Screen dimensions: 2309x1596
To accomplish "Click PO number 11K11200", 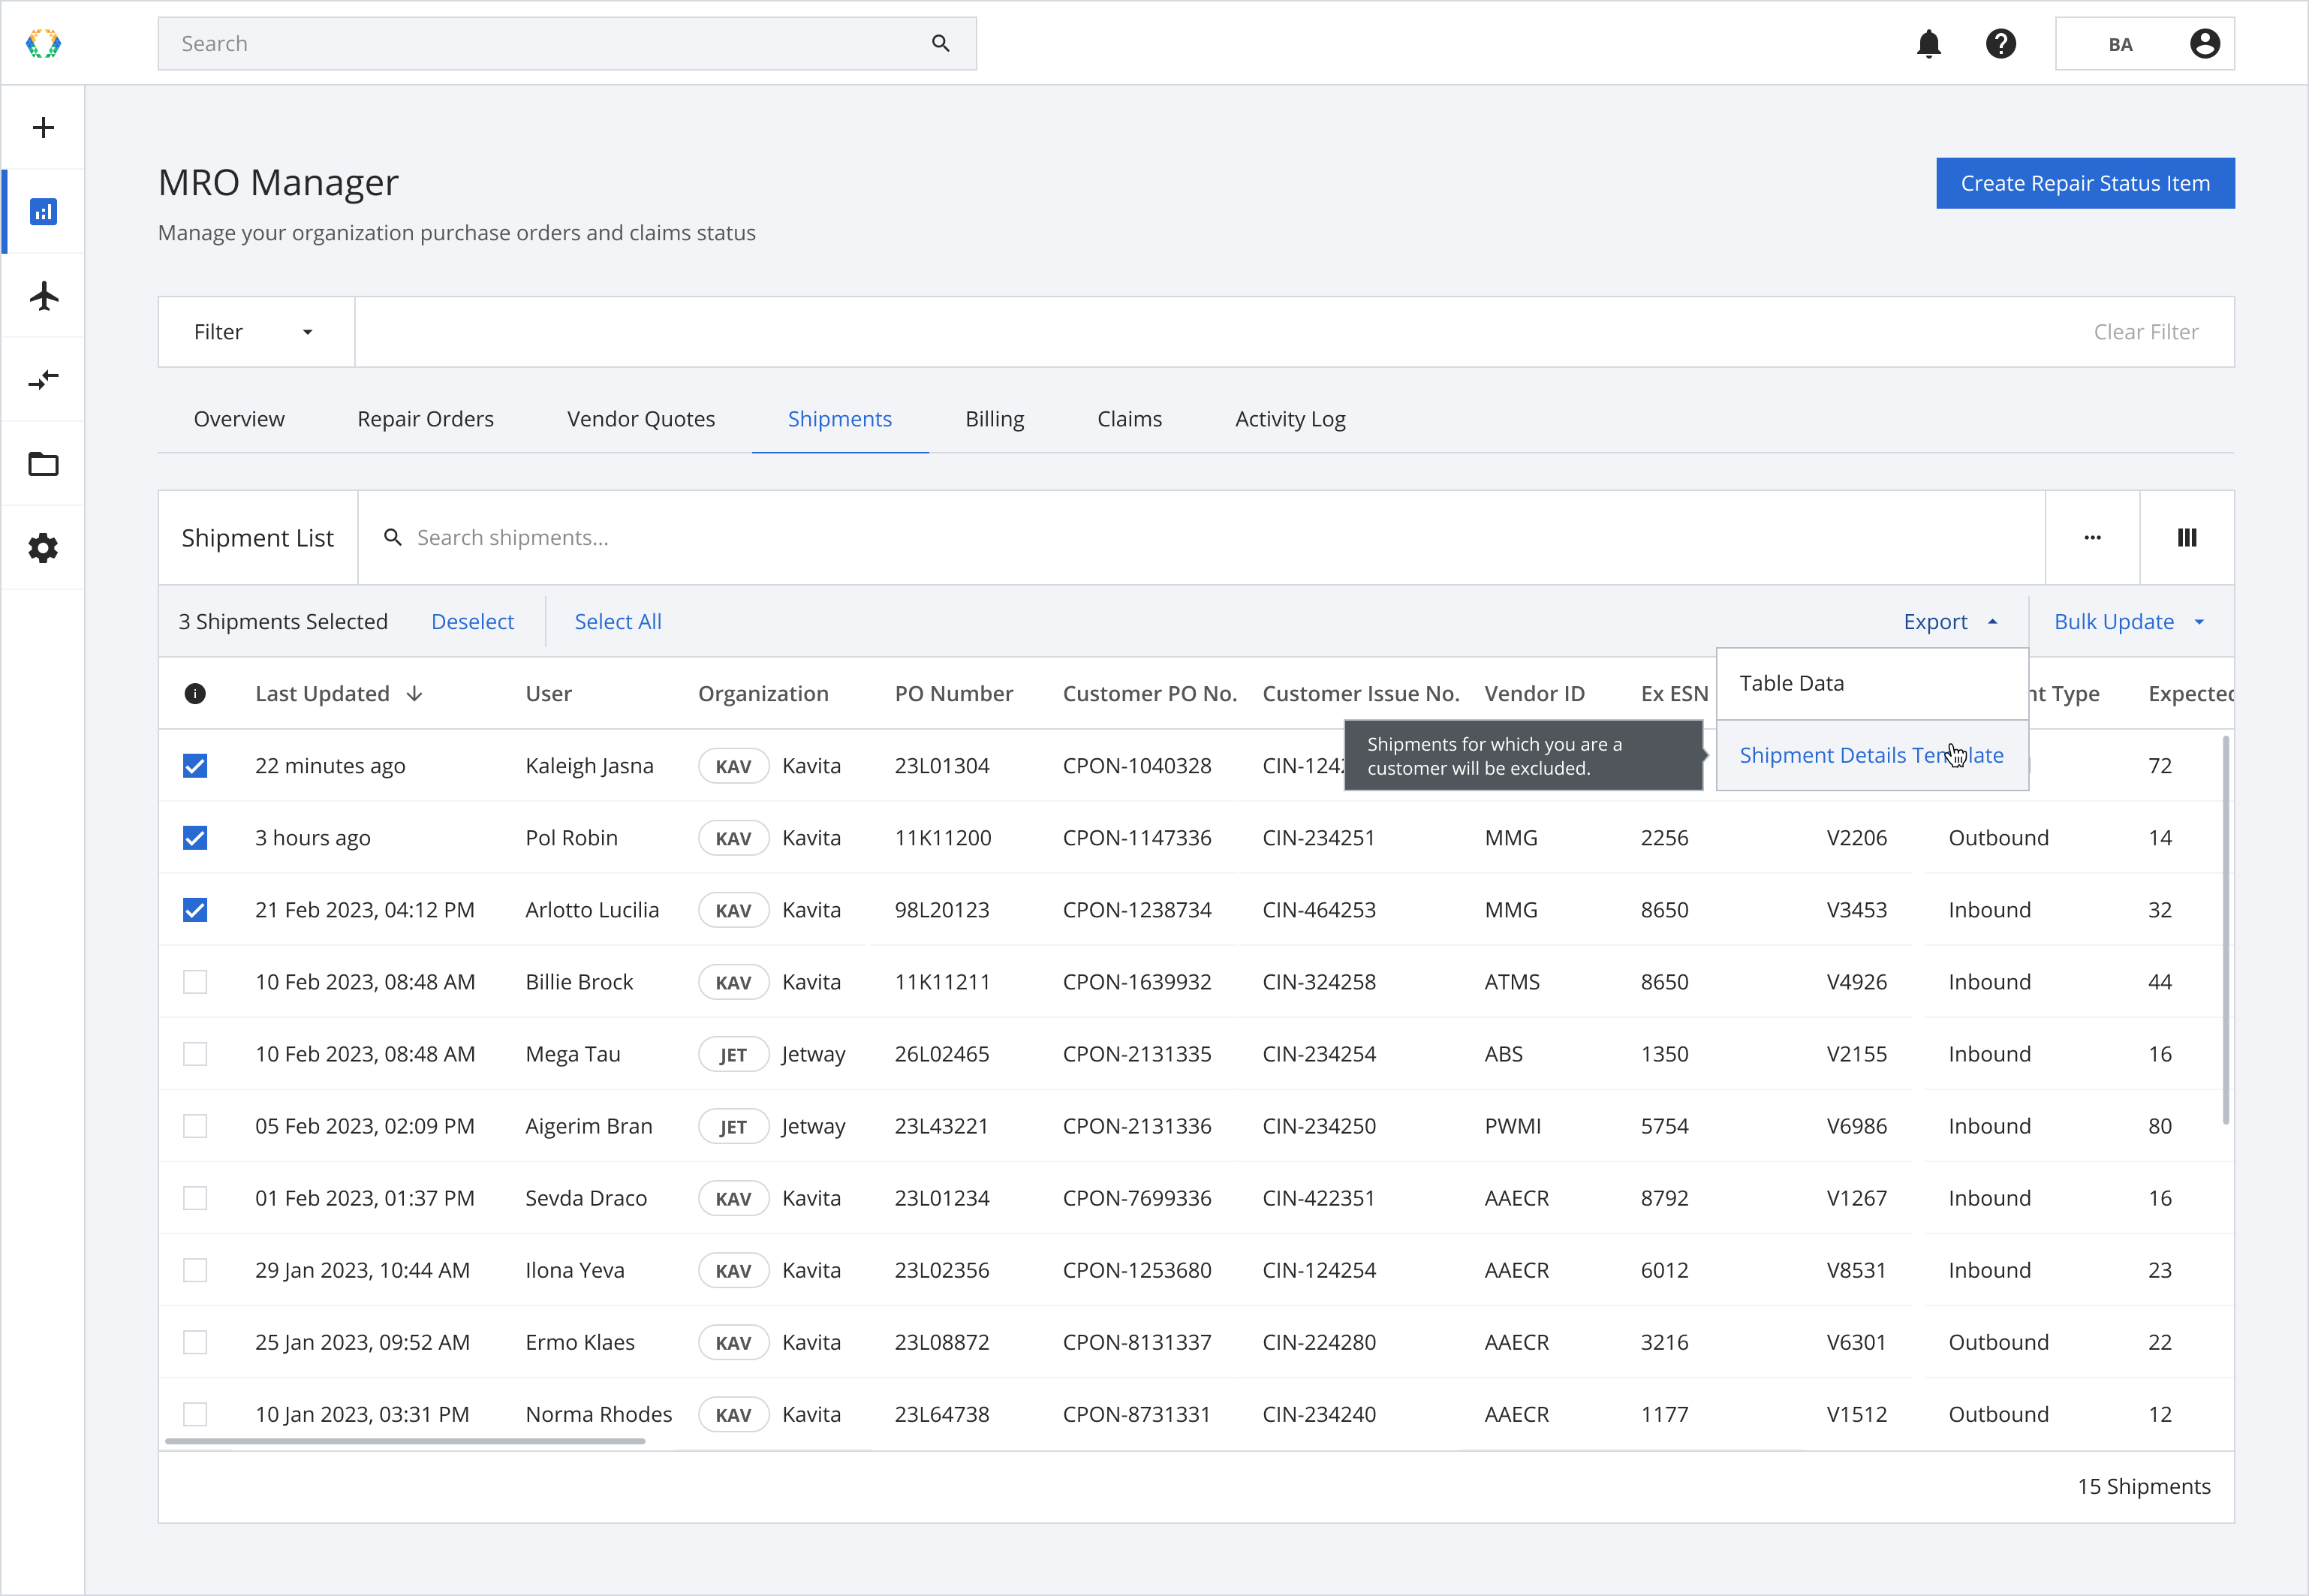I will pyautogui.click(x=943, y=838).
